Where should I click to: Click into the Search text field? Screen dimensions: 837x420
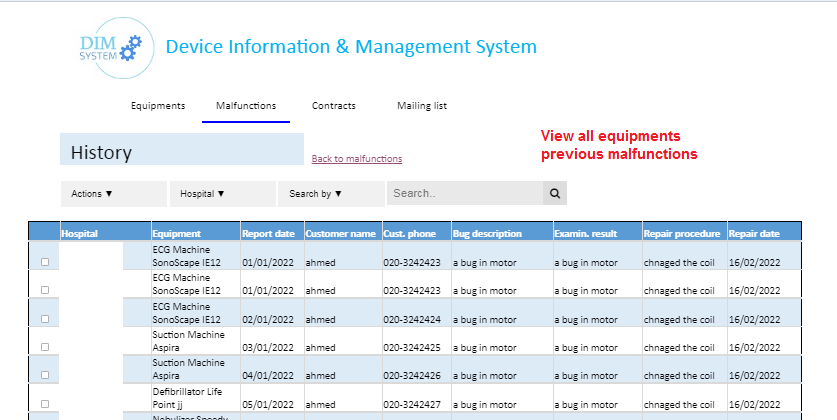click(464, 194)
